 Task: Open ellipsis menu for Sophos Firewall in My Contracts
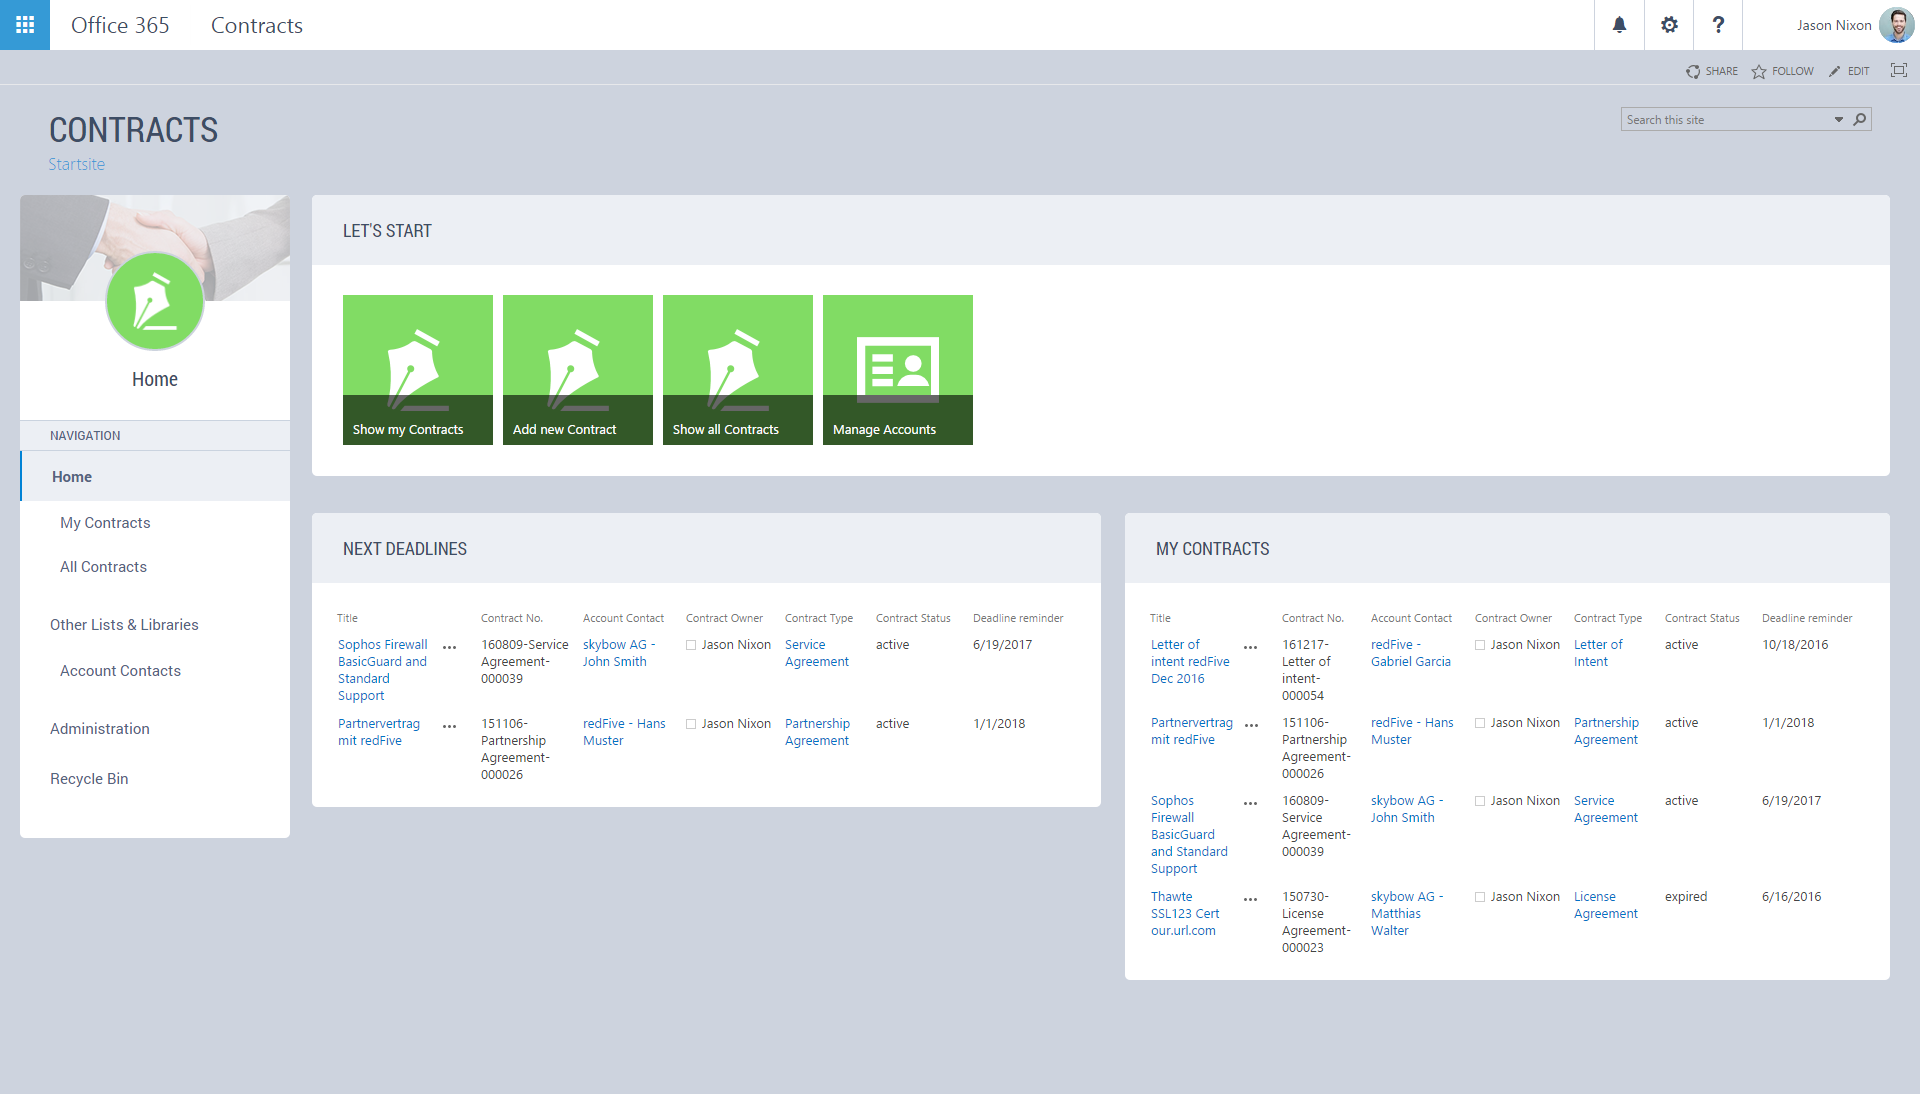[x=1251, y=803]
